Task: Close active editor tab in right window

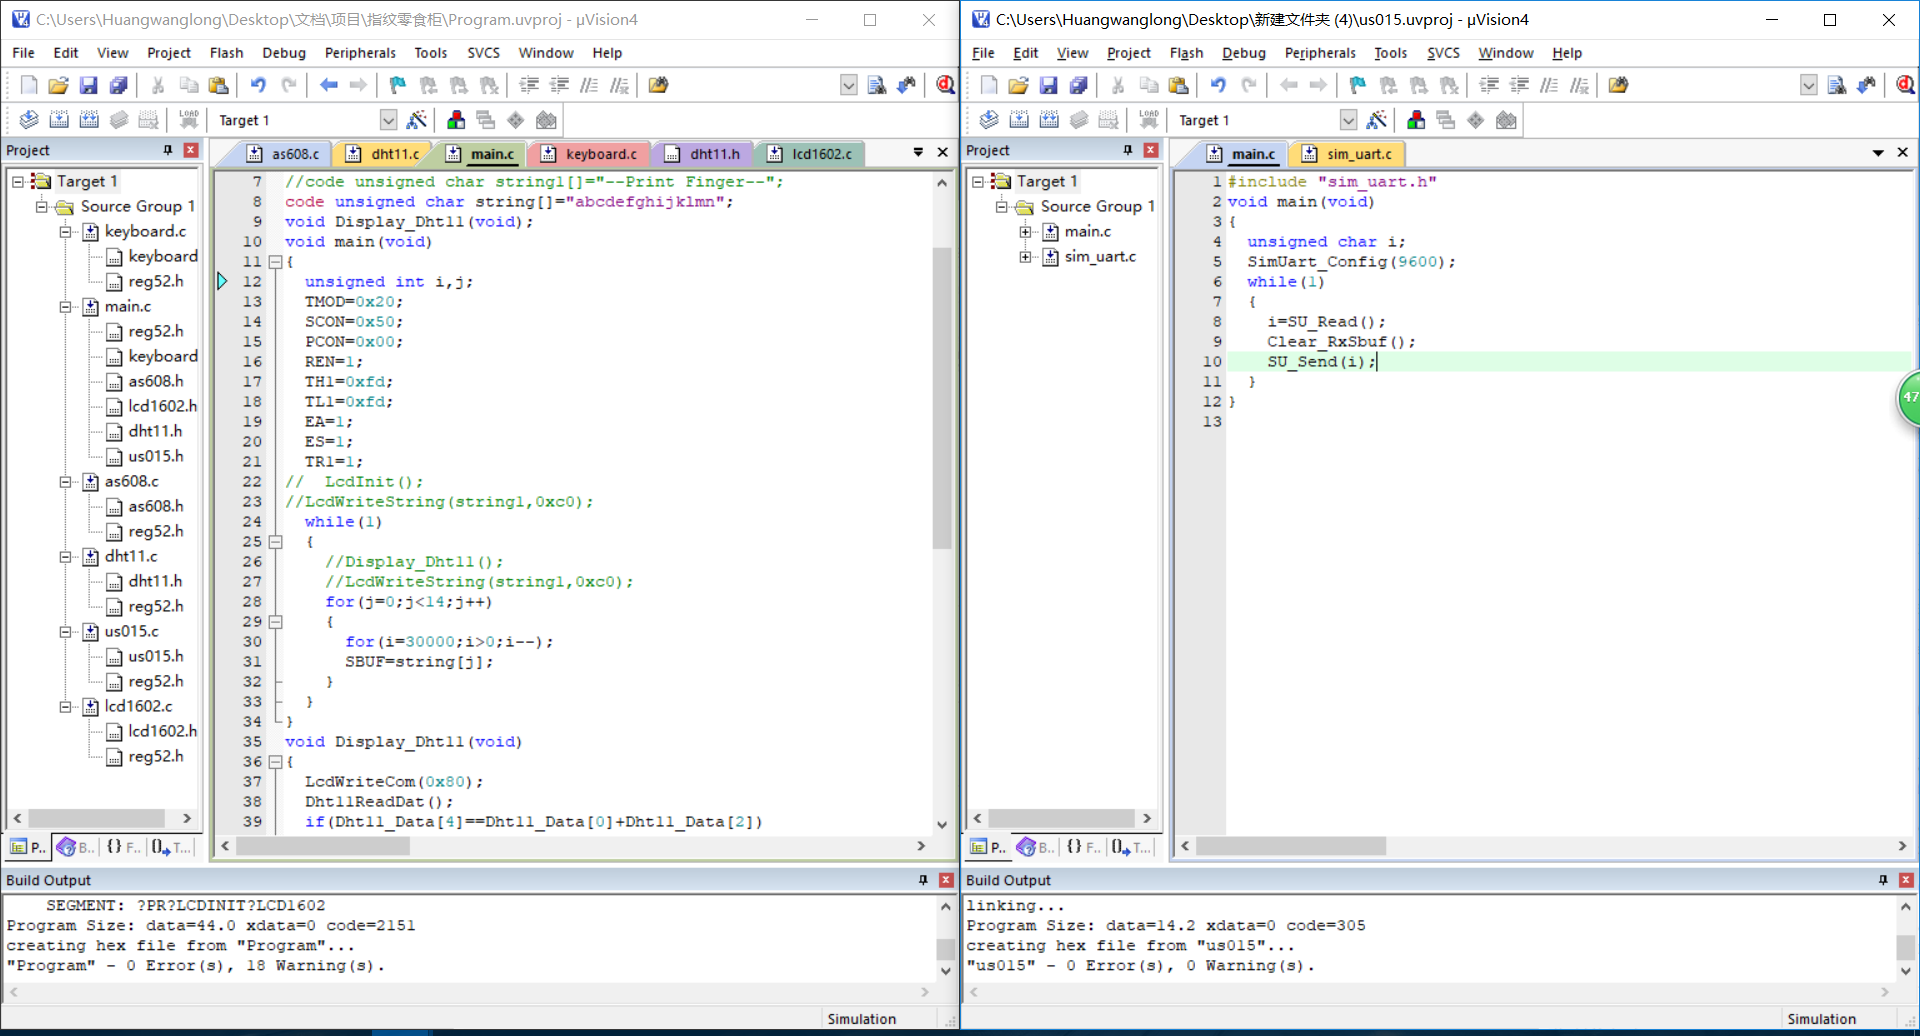Action: tap(1902, 152)
